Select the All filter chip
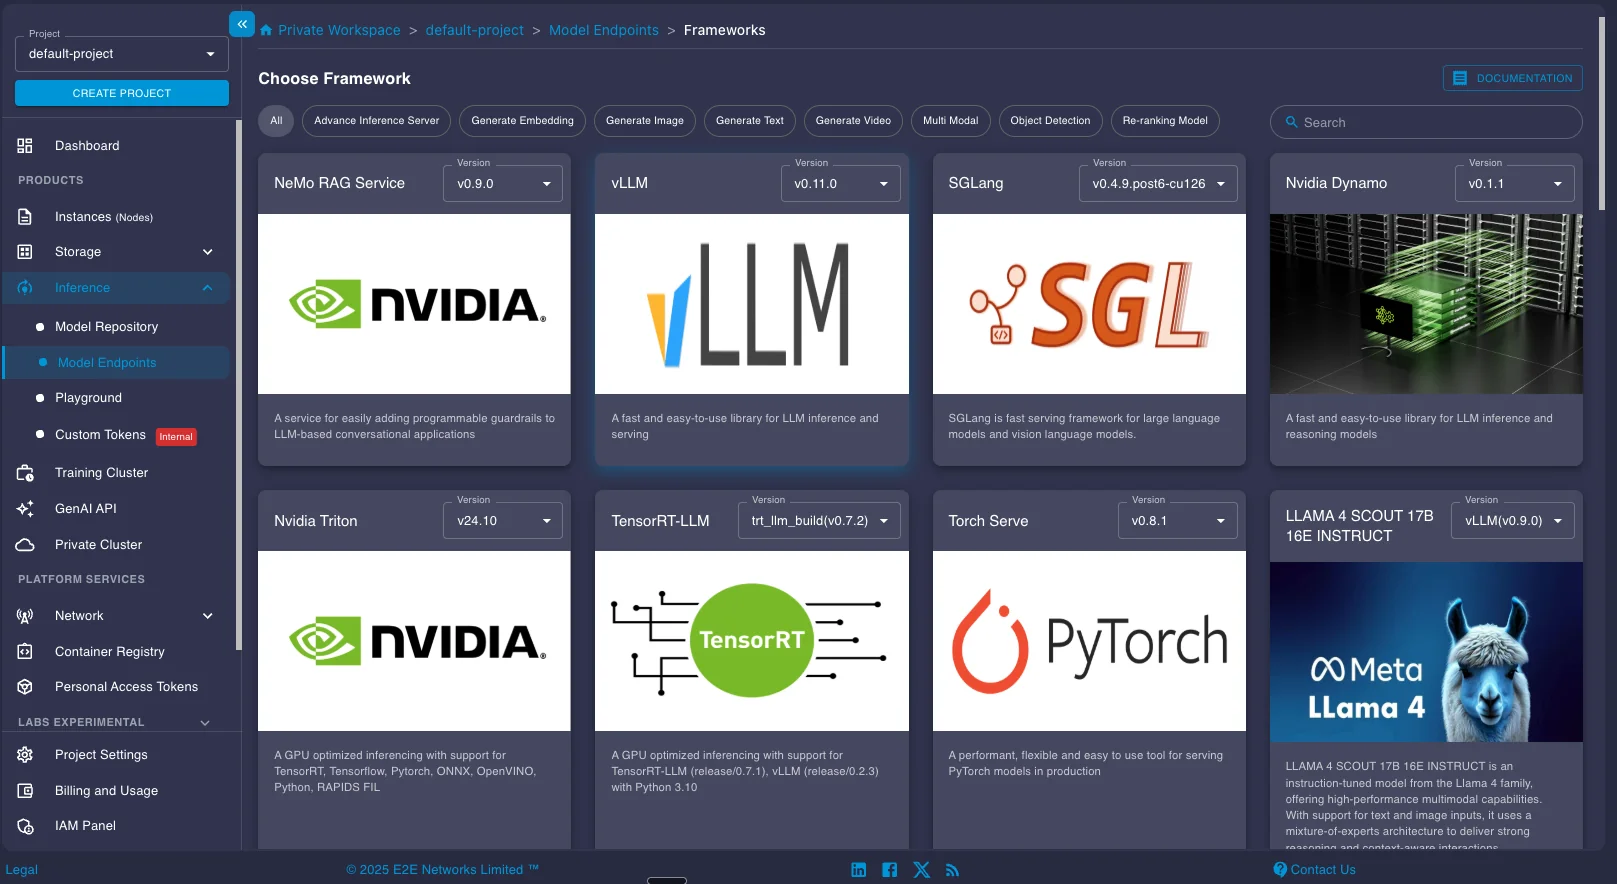The image size is (1617, 884). tap(276, 121)
